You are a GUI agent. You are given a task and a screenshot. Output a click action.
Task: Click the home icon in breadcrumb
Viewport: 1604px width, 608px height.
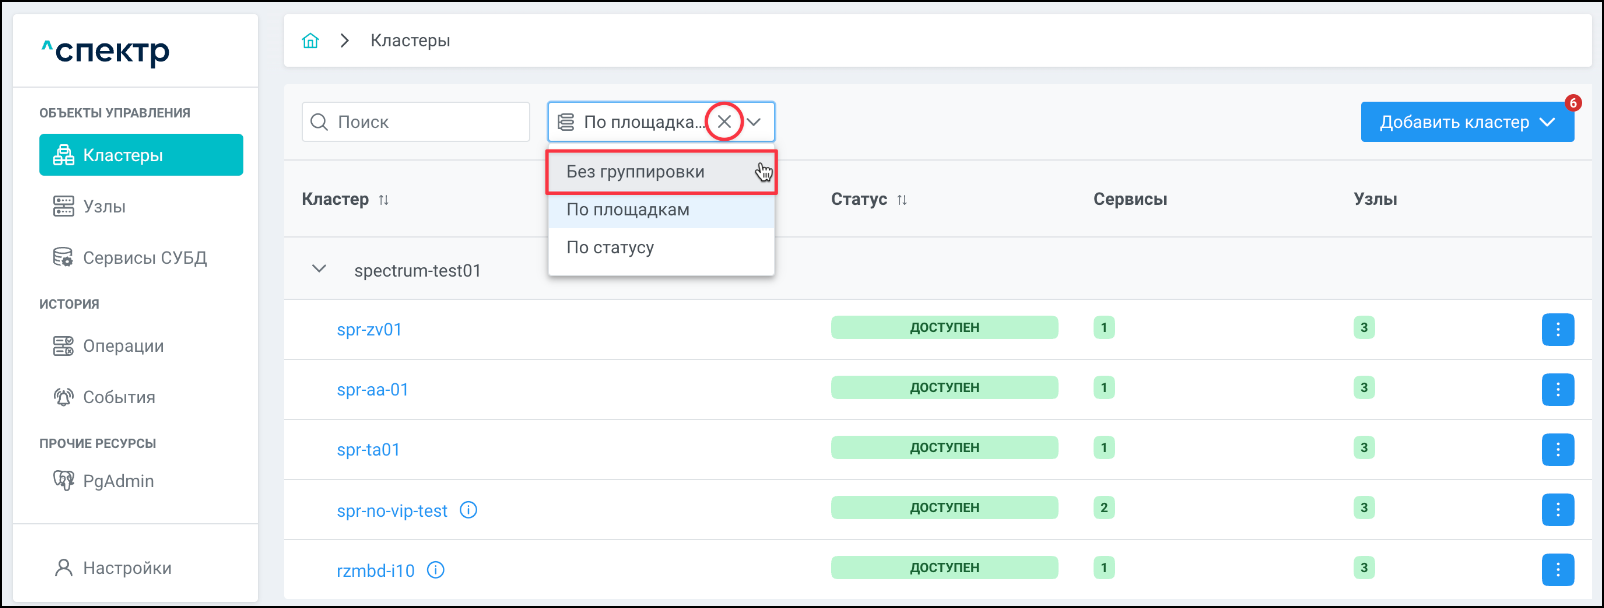311,41
